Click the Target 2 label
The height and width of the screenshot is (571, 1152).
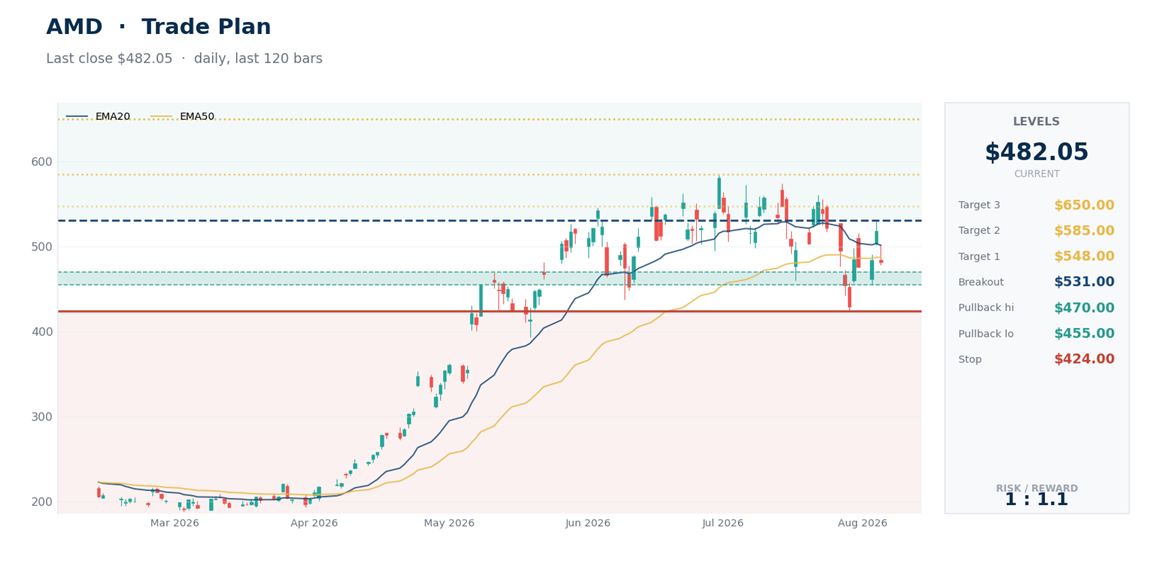point(979,231)
